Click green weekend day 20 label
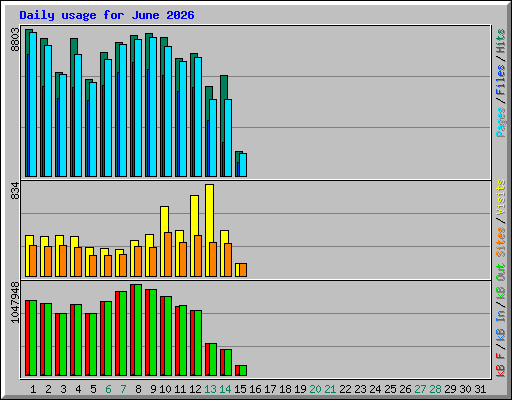Image resolution: width=512 pixels, height=400 pixels. tap(315, 389)
